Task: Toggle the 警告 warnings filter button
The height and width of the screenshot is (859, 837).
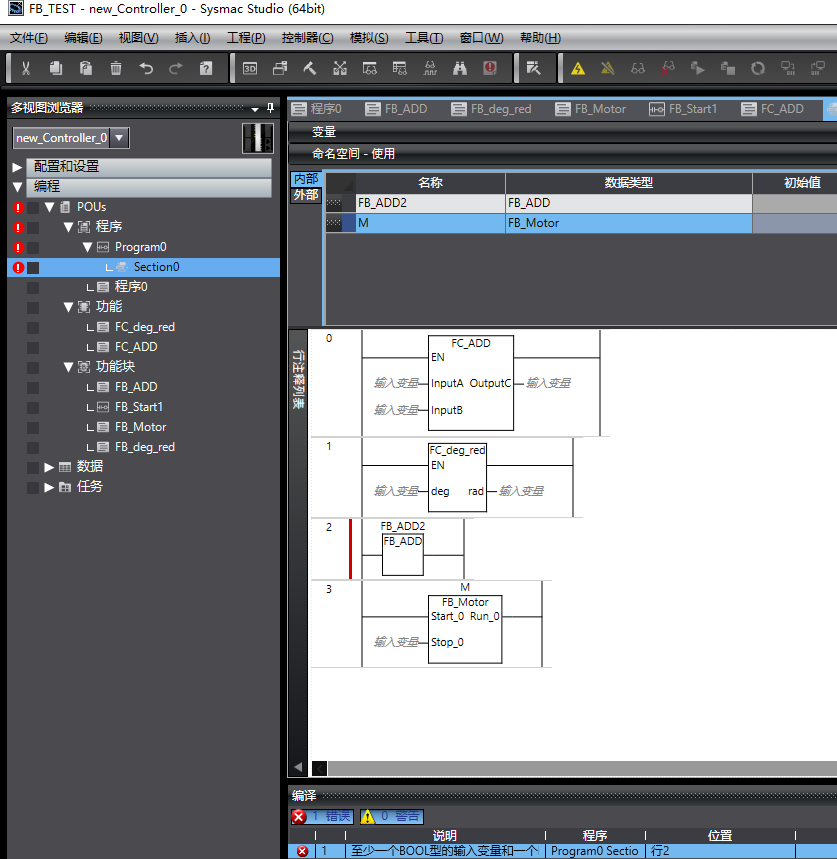Action: 390,816
